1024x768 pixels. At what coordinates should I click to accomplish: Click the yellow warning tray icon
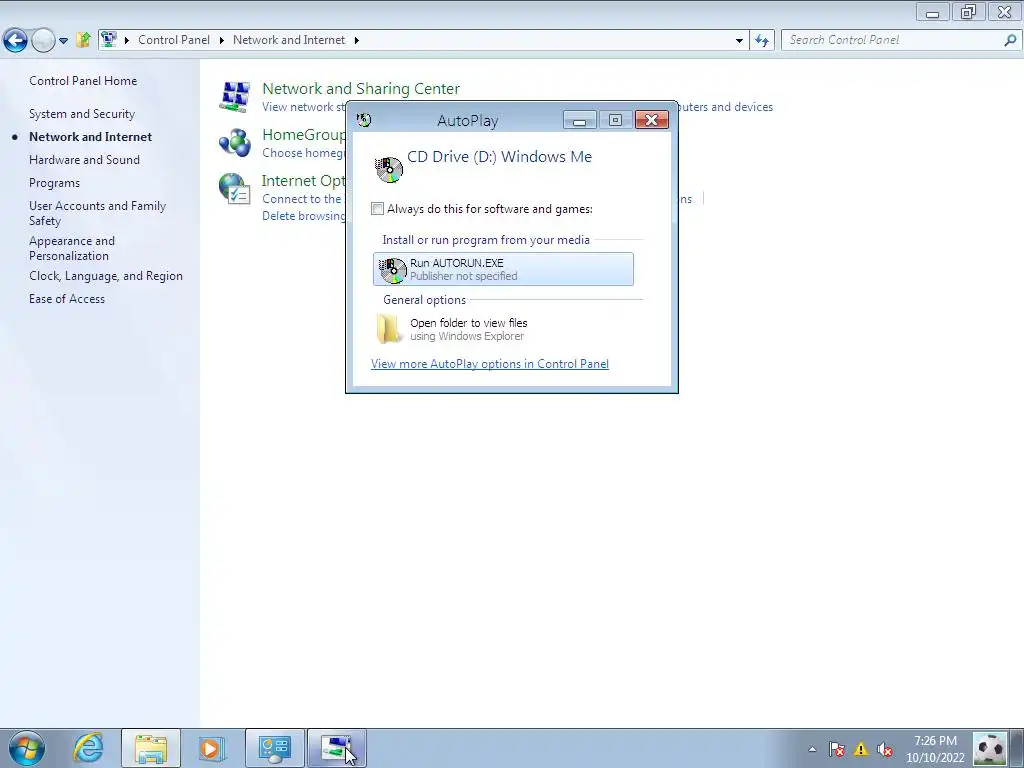(861, 749)
